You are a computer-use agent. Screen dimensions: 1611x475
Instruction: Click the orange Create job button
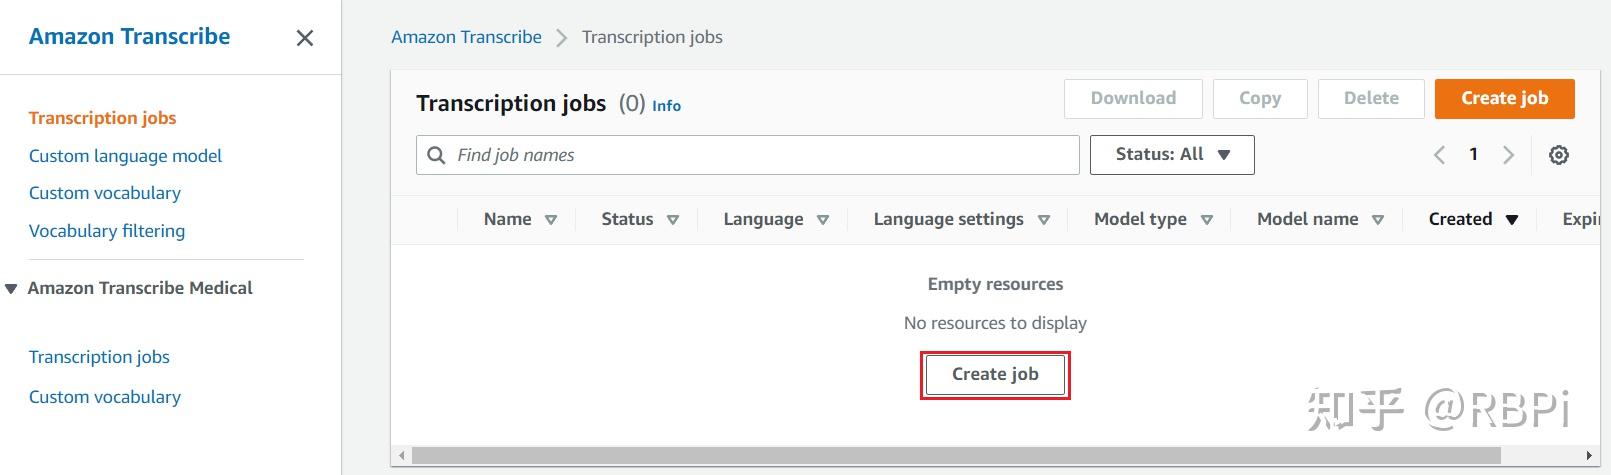tap(1503, 98)
